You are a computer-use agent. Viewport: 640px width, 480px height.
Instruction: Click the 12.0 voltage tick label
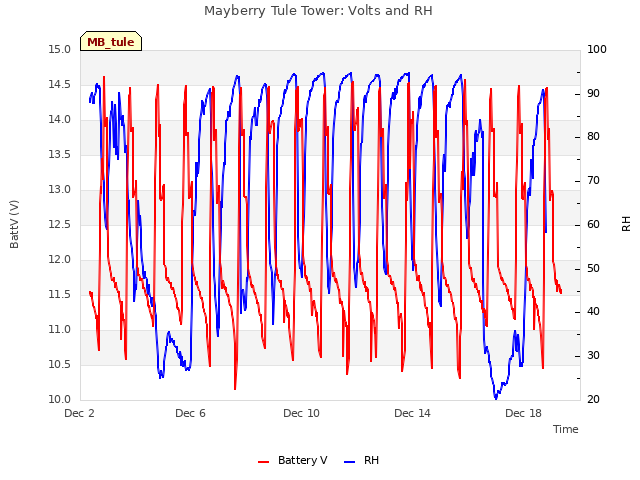(59, 260)
